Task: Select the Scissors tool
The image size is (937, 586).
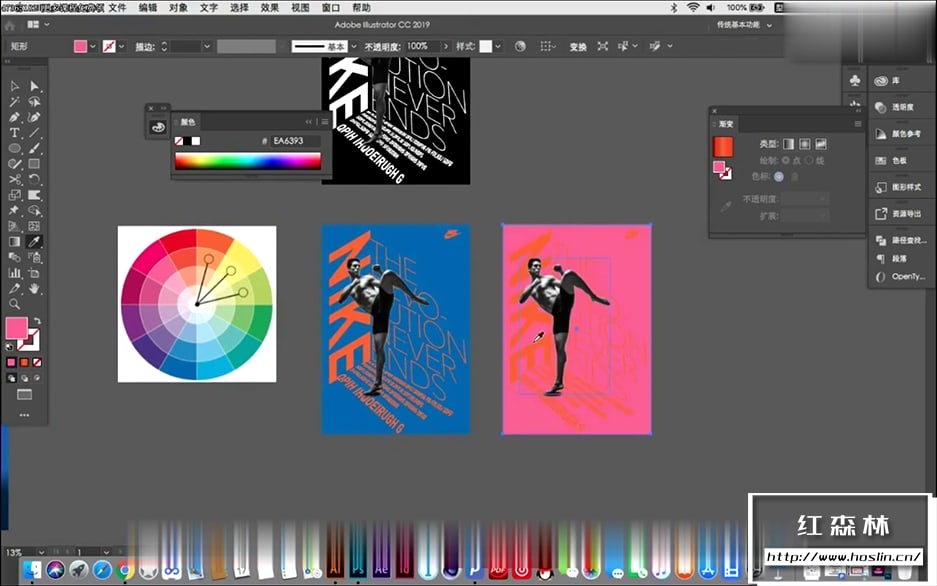Action: point(14,179)
